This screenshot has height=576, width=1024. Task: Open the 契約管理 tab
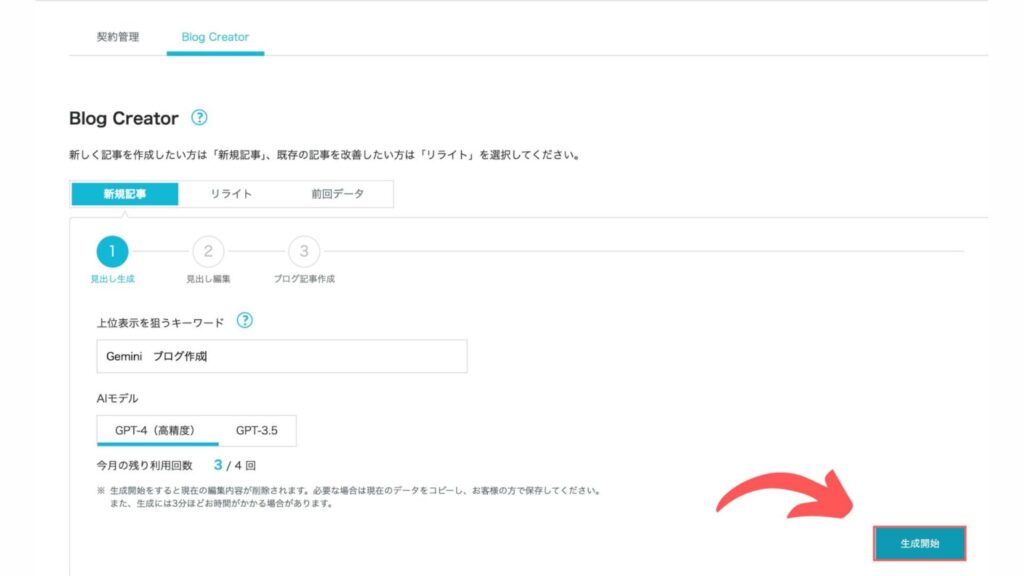(118, 37)
